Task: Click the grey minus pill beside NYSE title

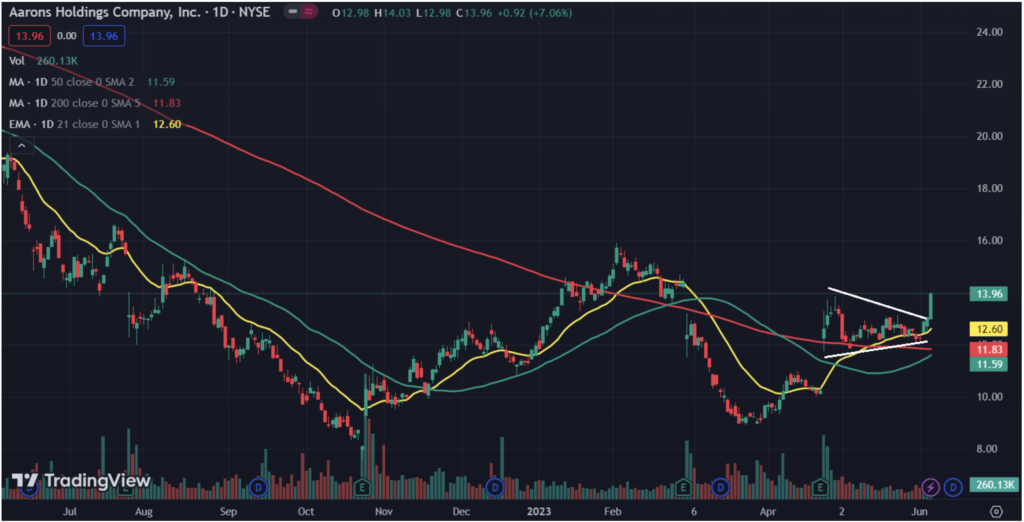Action: pos(293,12)
